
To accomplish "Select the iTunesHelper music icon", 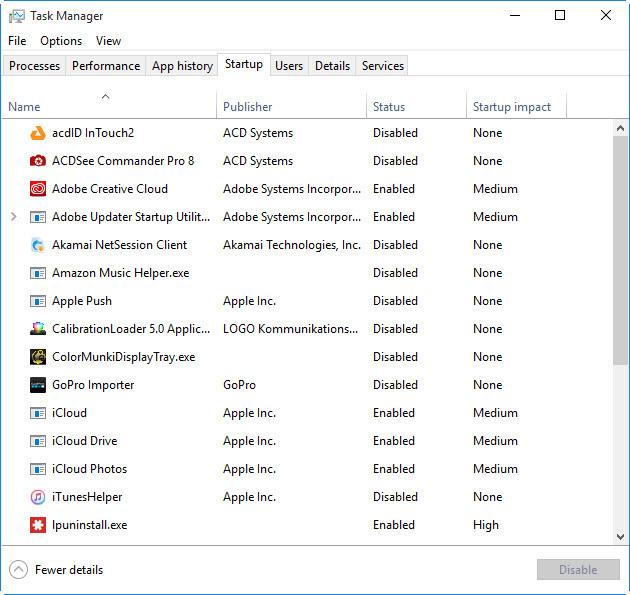I will click(38, 497).
